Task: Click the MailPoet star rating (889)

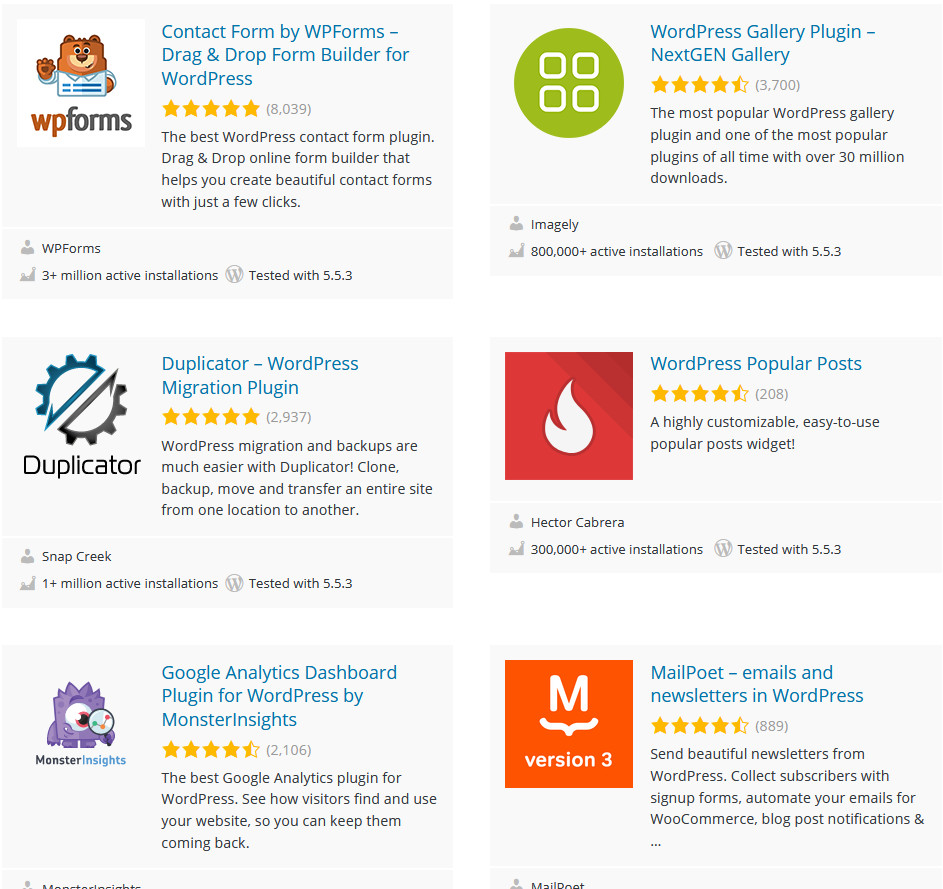Action: click(699, 725)
